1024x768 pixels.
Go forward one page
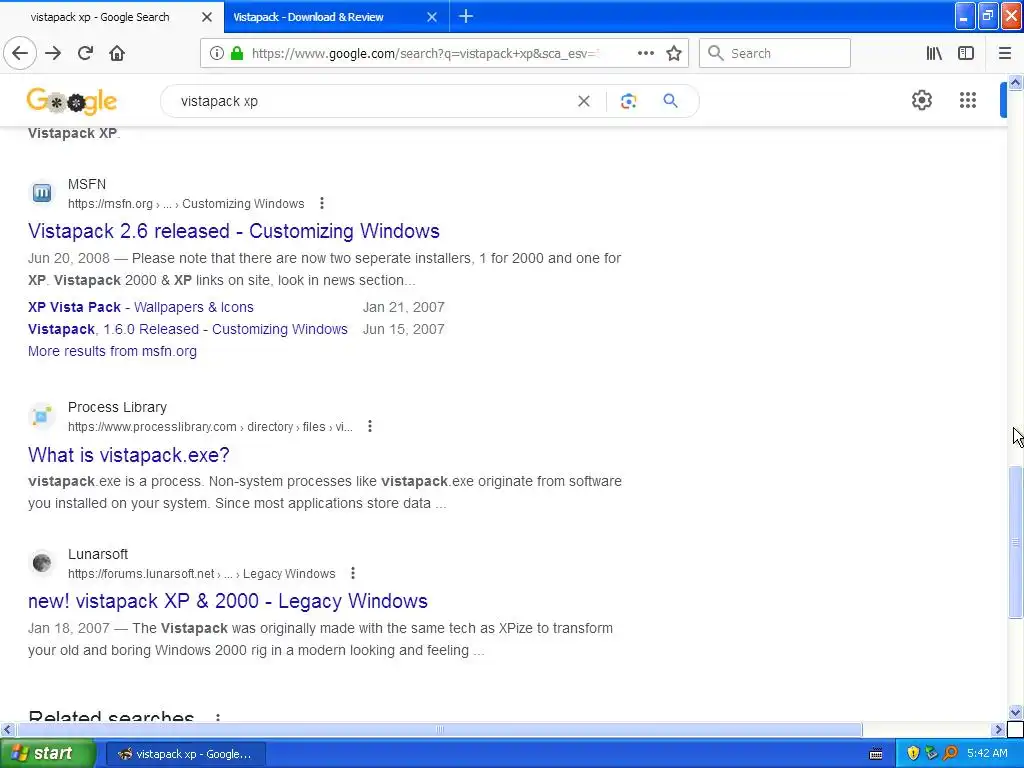click(x=53, y=53)
